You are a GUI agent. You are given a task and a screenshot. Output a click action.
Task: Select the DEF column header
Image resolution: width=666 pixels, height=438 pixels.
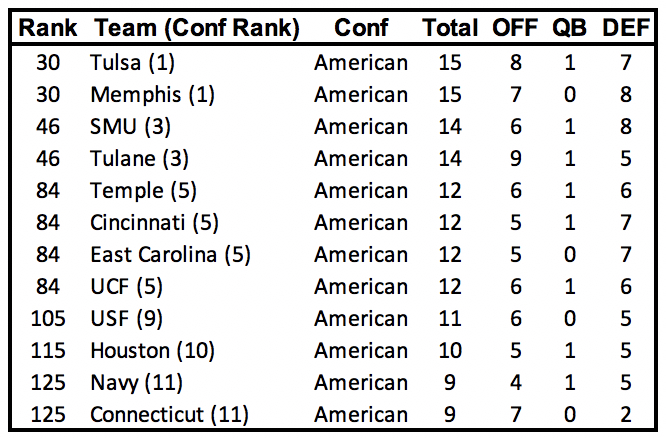624,29
